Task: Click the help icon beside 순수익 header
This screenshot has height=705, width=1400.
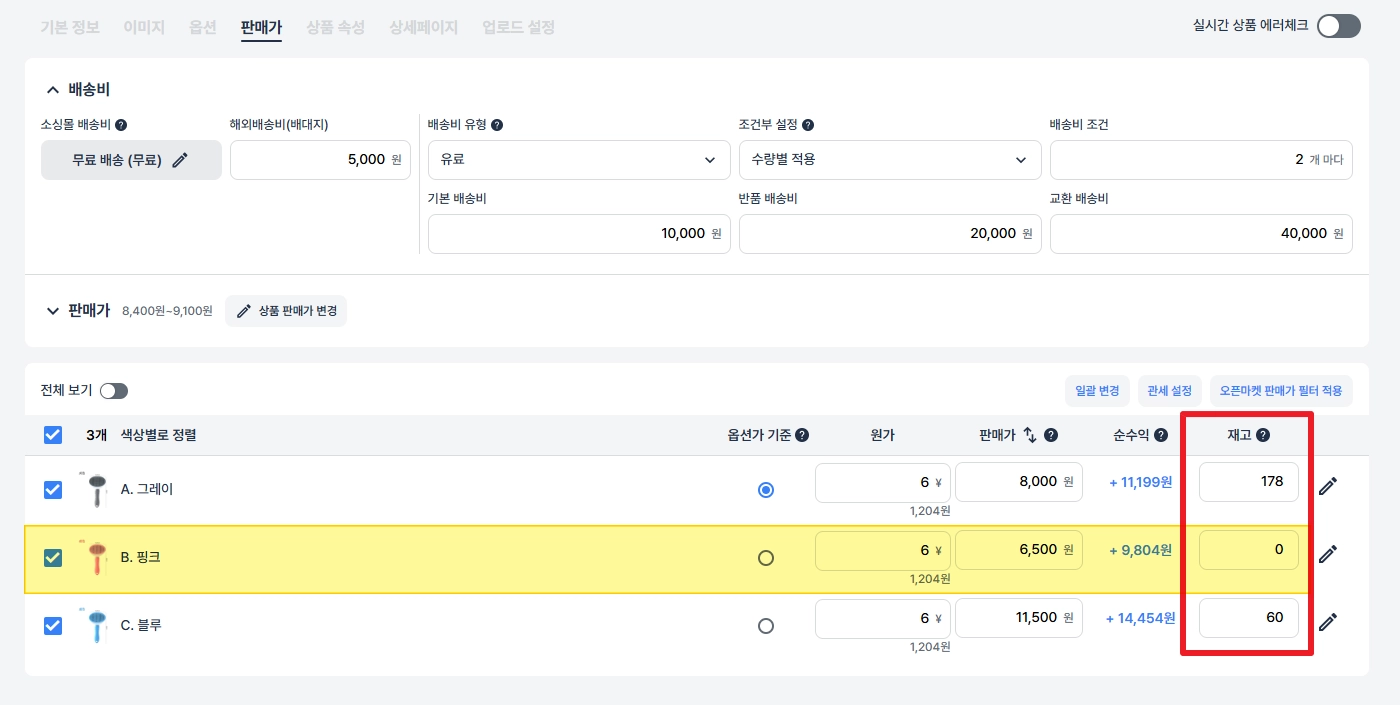Action: pyautogui.click(x=1159, y=435)
